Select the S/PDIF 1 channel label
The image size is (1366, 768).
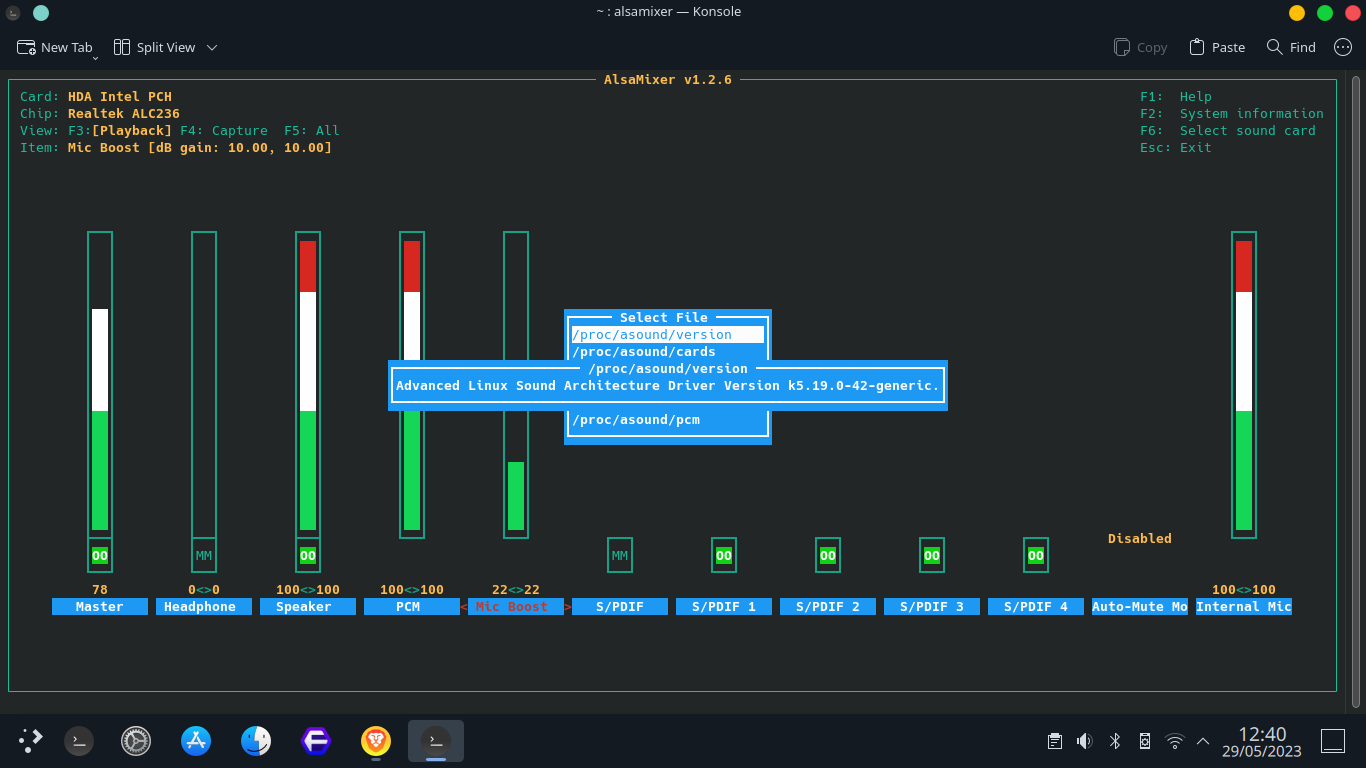click(x=724, y=607)
